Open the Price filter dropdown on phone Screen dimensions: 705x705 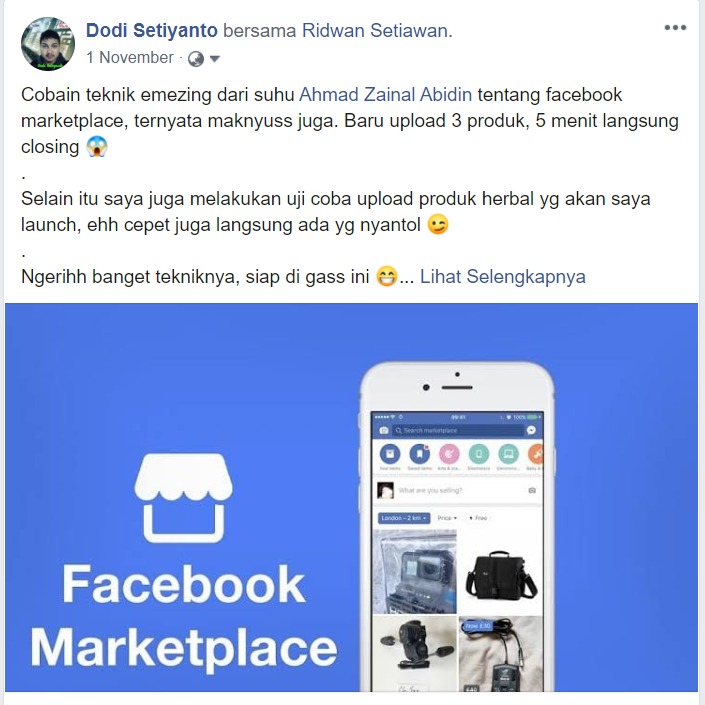coord(447,518)
